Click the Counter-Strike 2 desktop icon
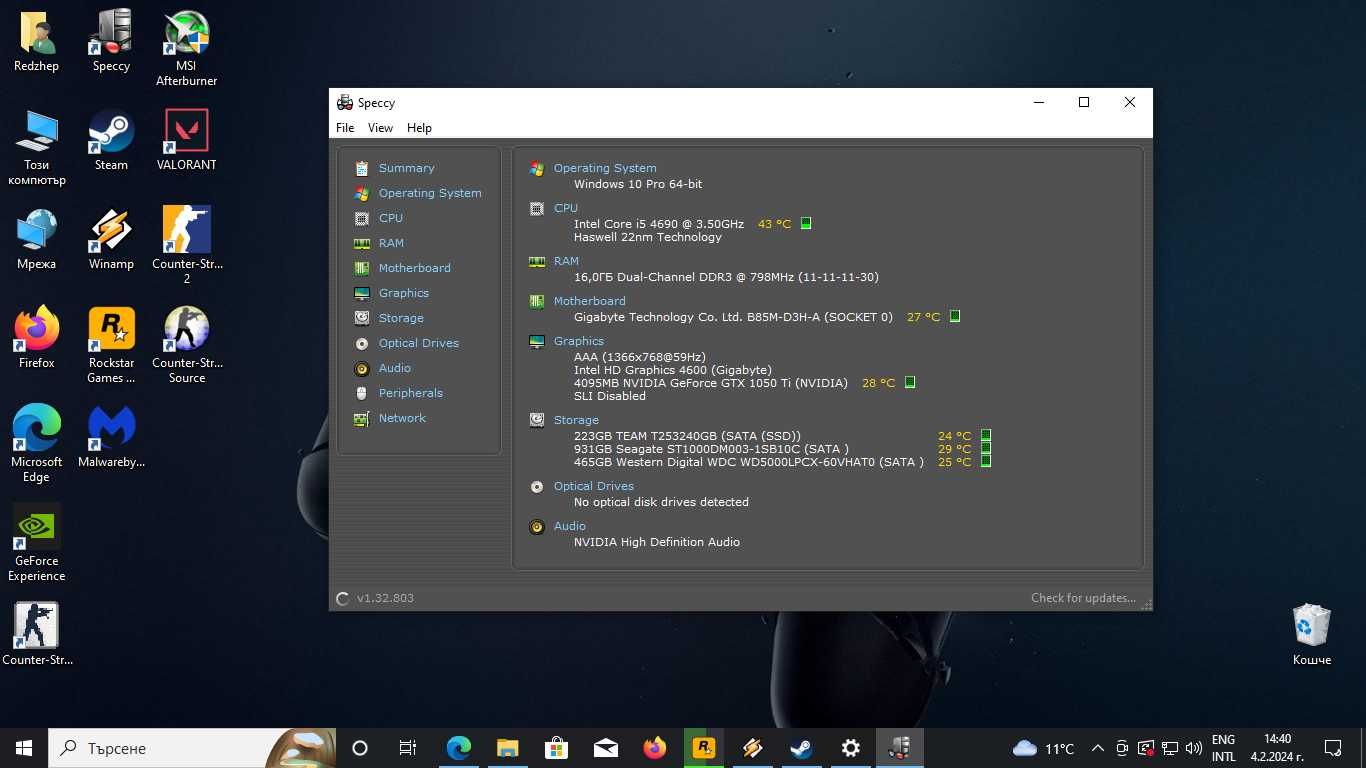The width and height of the screenshot is (1366, 768). tap(186, 246)
